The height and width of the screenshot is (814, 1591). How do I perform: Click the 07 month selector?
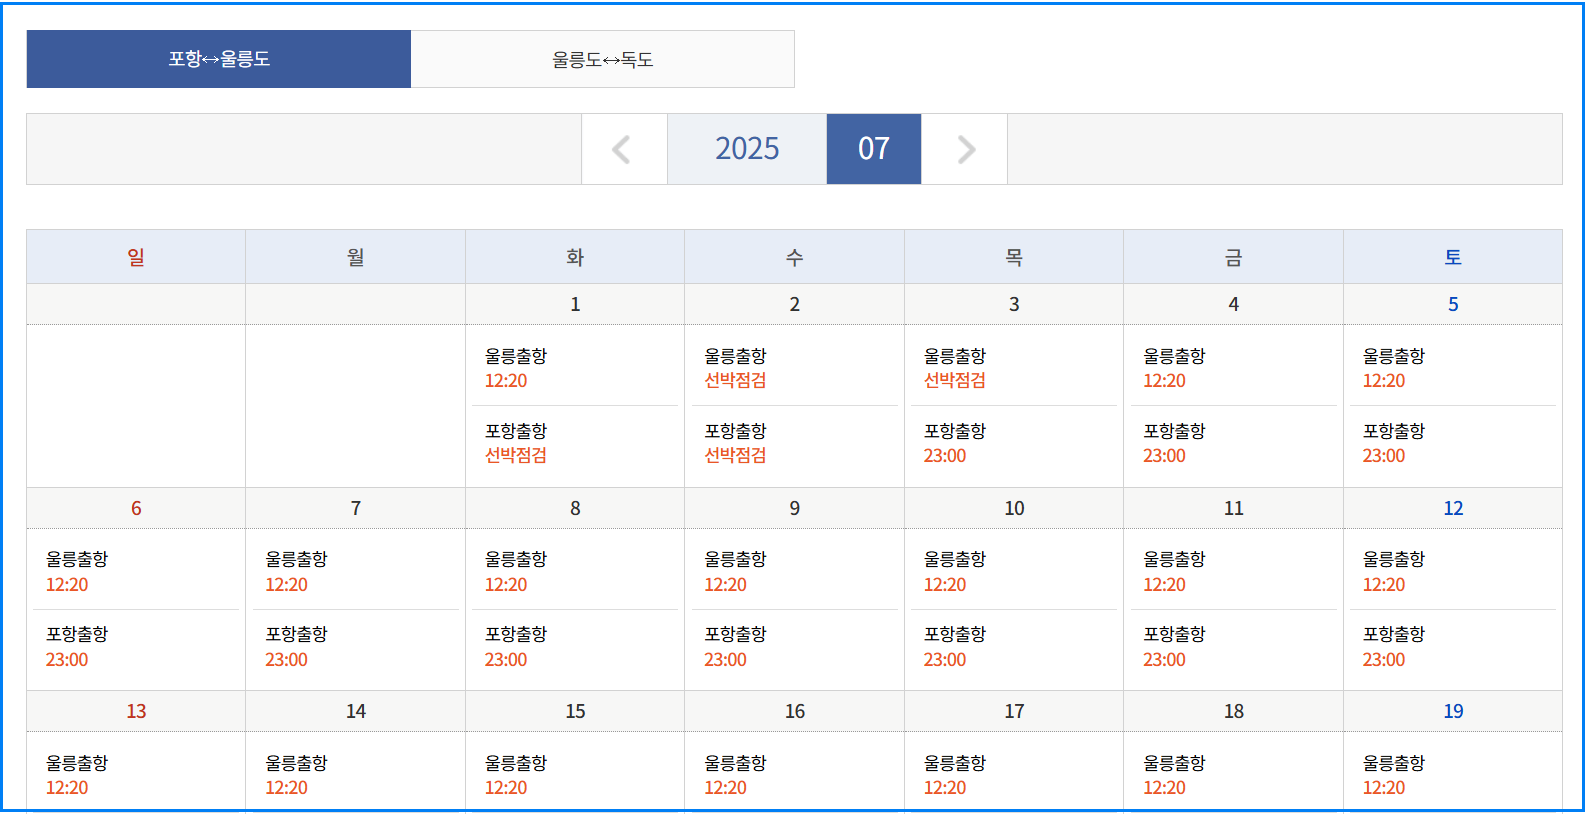pos(874,149)
